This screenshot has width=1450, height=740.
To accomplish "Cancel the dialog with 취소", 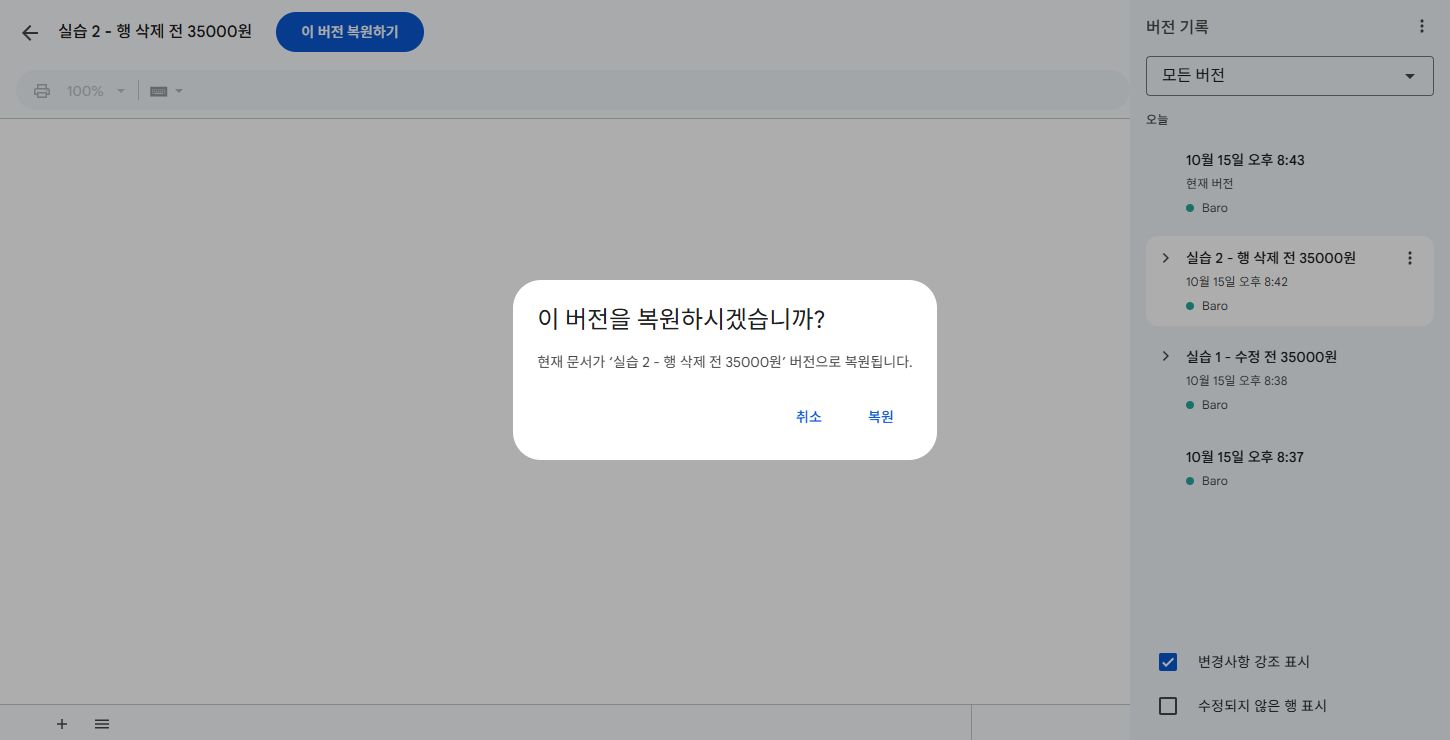I will 809,417.
